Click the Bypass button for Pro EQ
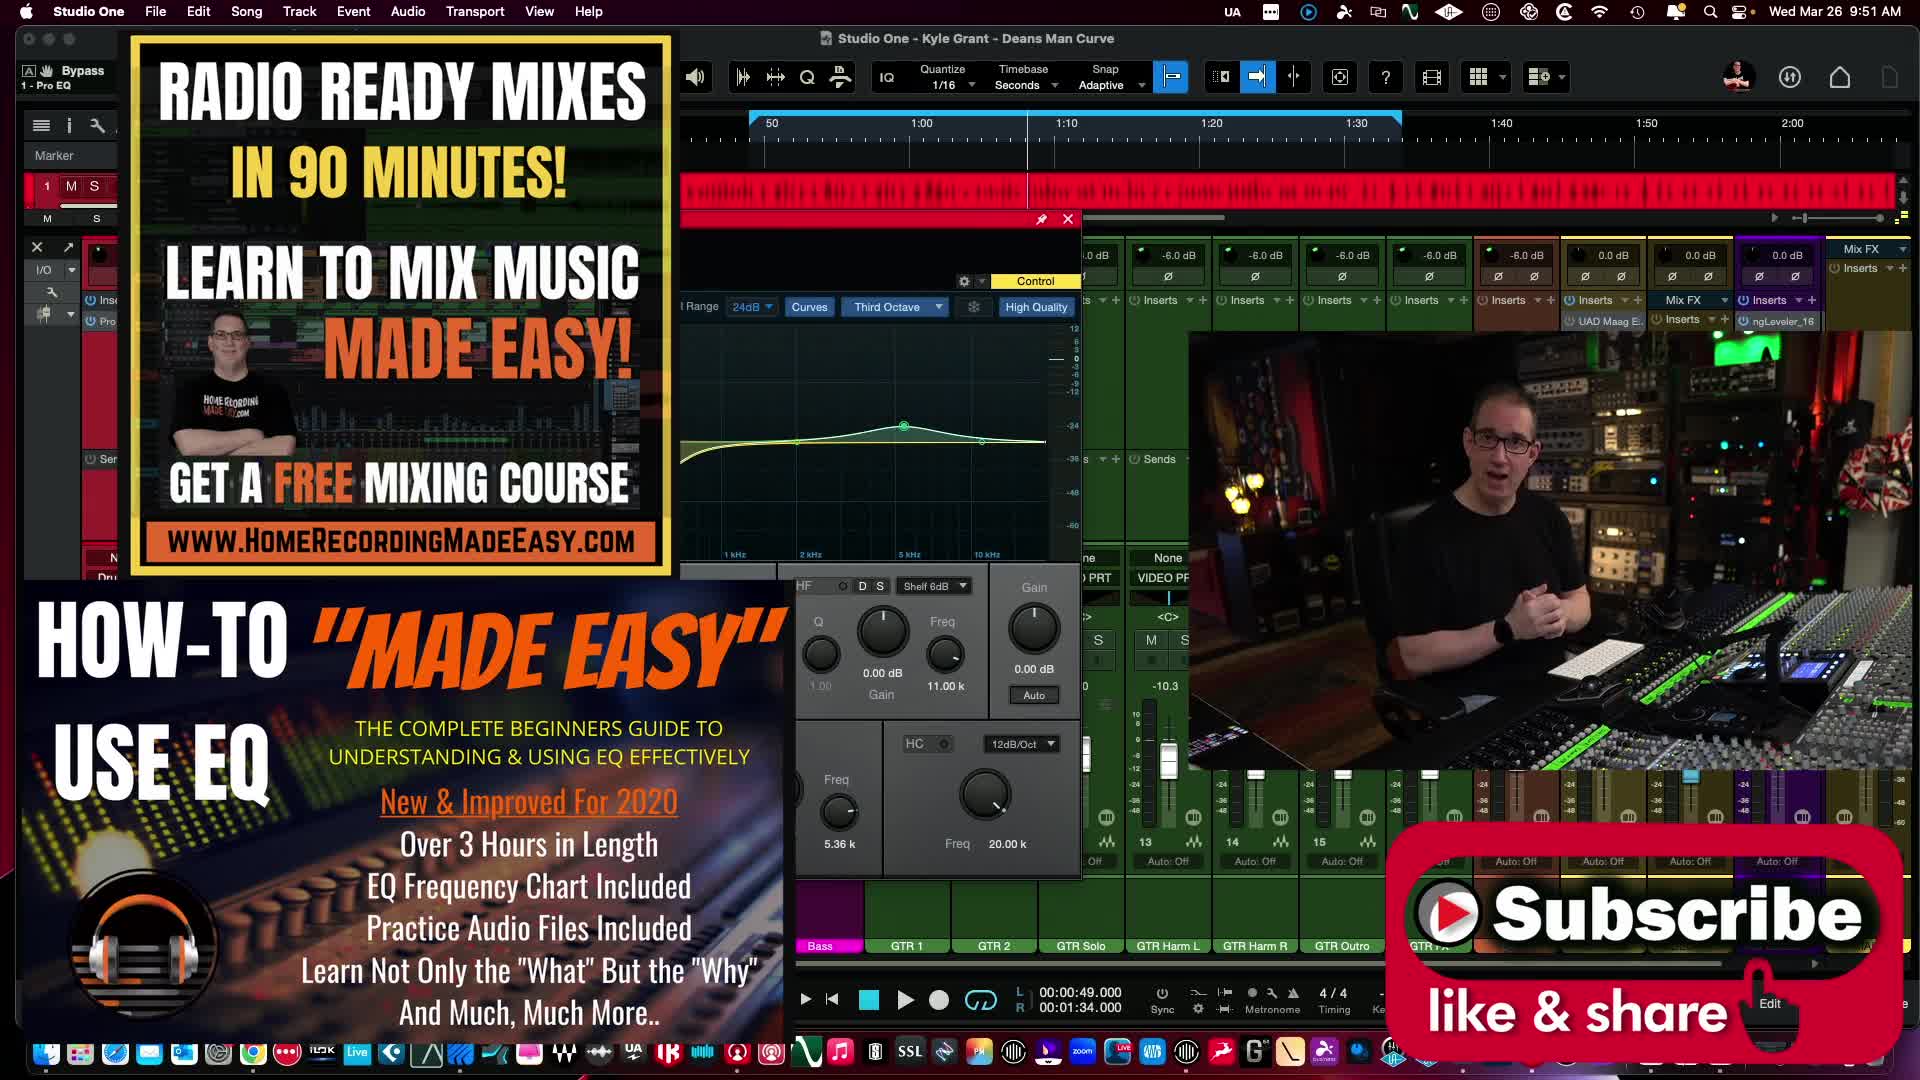1920x1080 pixels. click(x=82, y=71)
